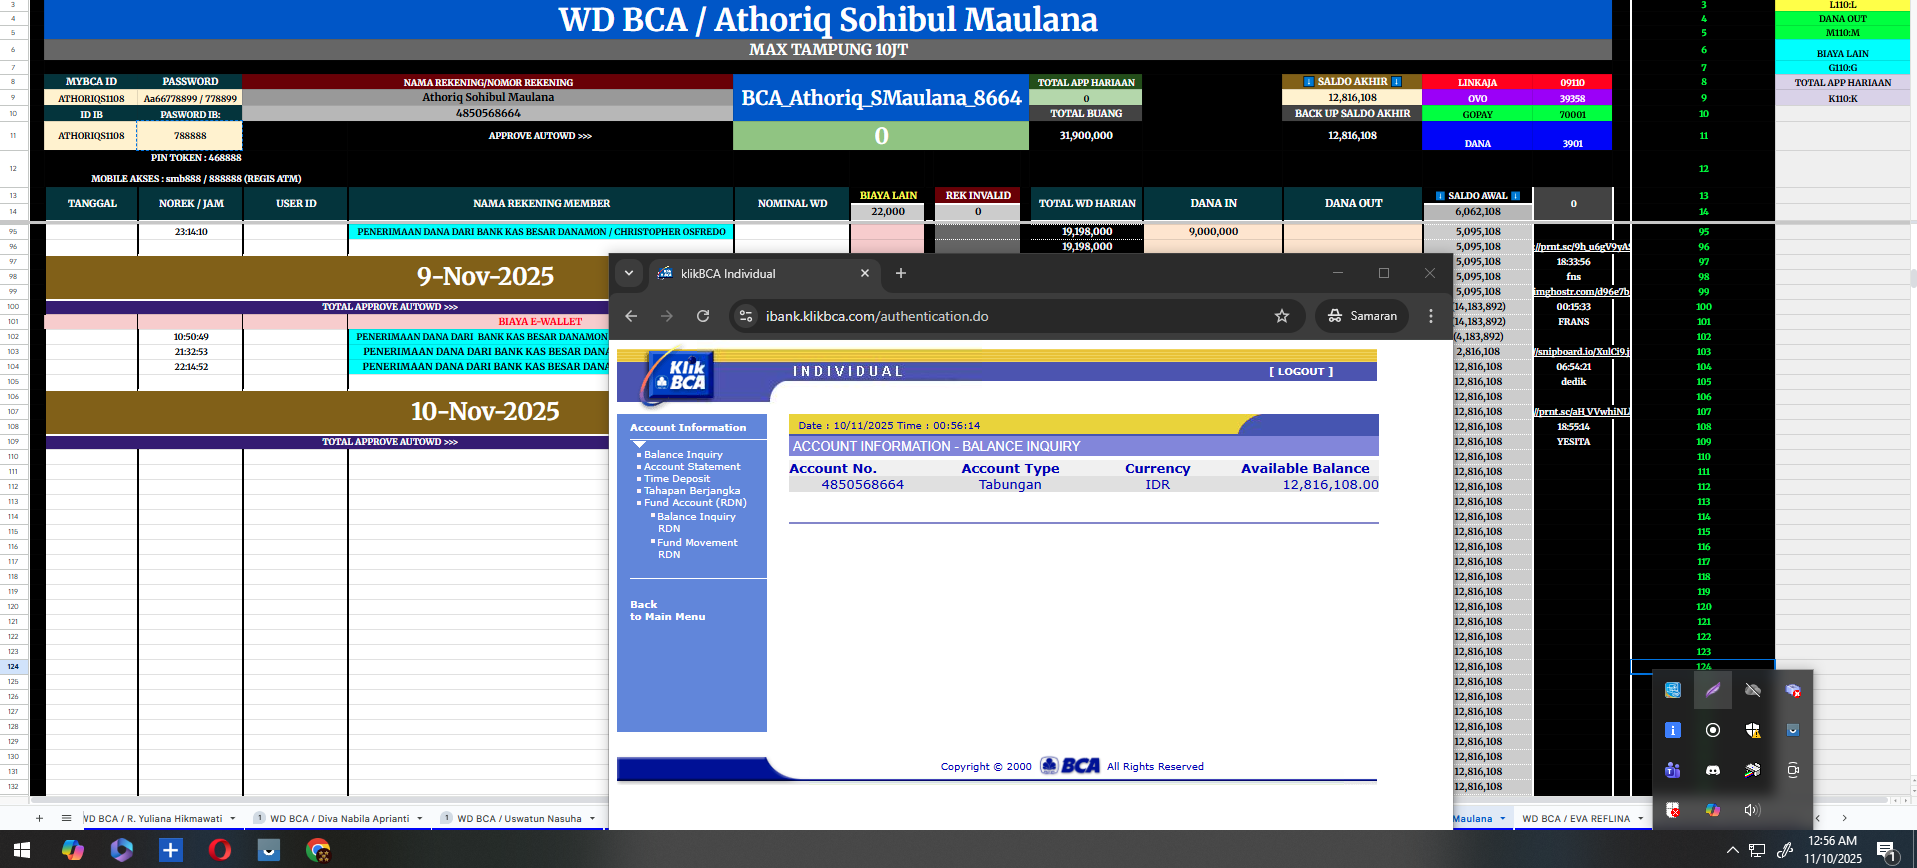
Task: Launch Opera from the taskbar
Action: [x=220, y=850]
